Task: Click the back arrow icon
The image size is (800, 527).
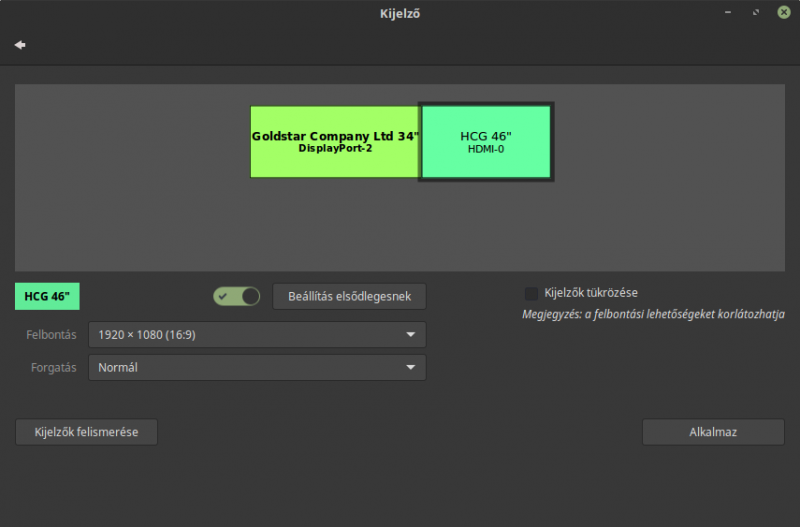Action: click(x=20, y=45)
